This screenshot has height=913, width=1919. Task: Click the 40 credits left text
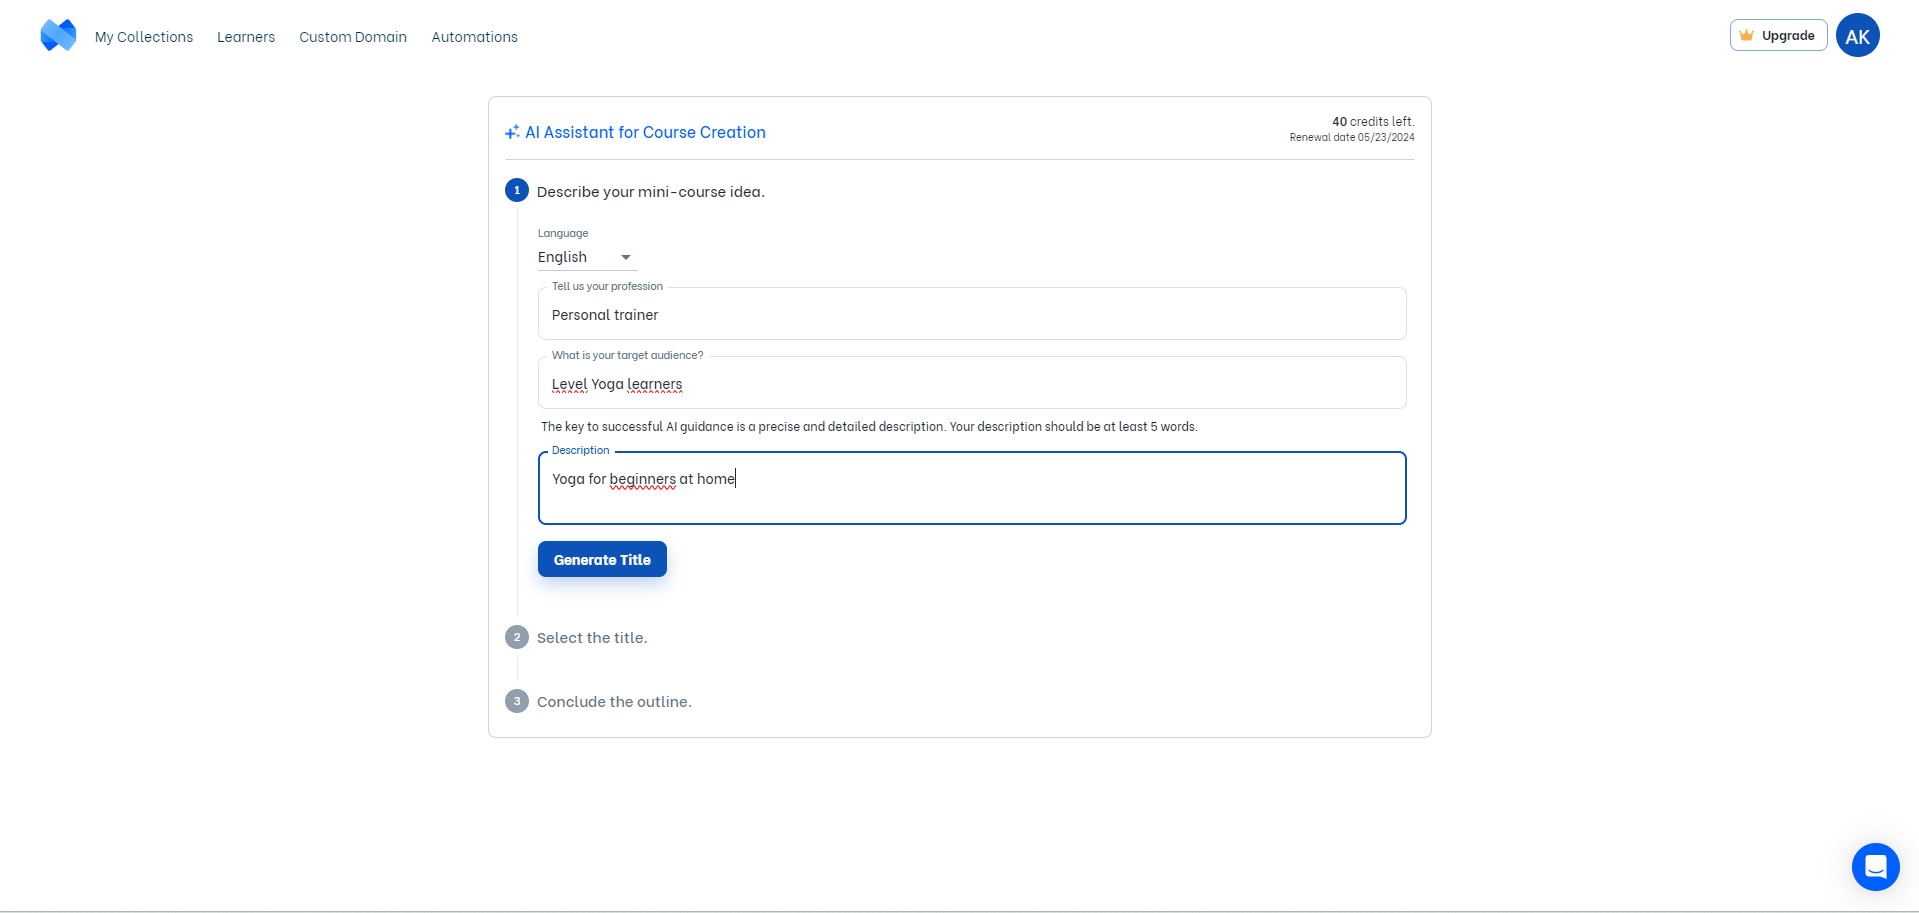tap(1373, 121)
